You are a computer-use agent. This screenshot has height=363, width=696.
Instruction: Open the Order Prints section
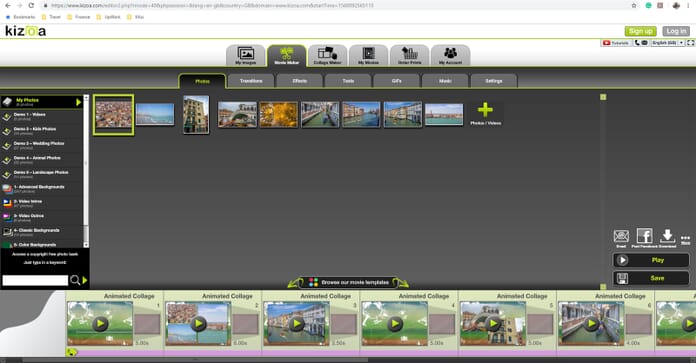point(409,55)
